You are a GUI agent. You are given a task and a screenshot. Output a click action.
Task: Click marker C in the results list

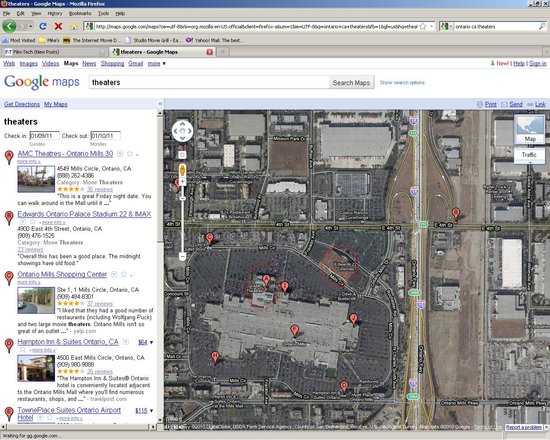point(9,278)
